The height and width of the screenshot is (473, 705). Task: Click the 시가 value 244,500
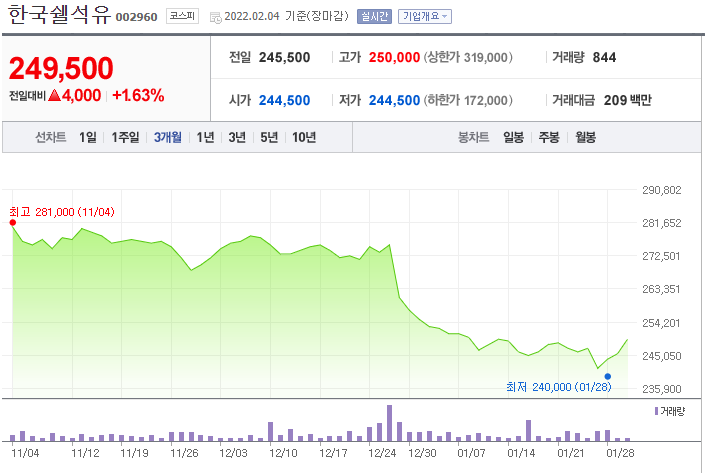(284, 100)
